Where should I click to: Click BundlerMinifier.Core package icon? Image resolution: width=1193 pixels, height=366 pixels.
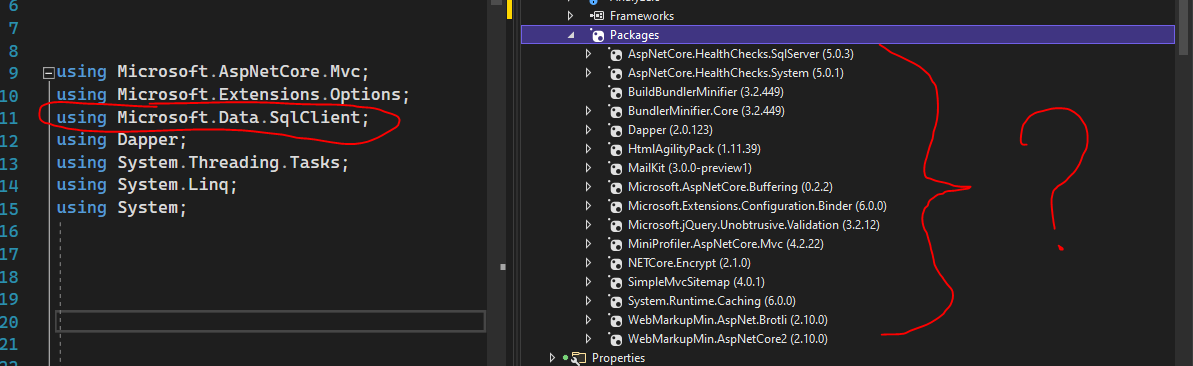(x=616, y=111)
